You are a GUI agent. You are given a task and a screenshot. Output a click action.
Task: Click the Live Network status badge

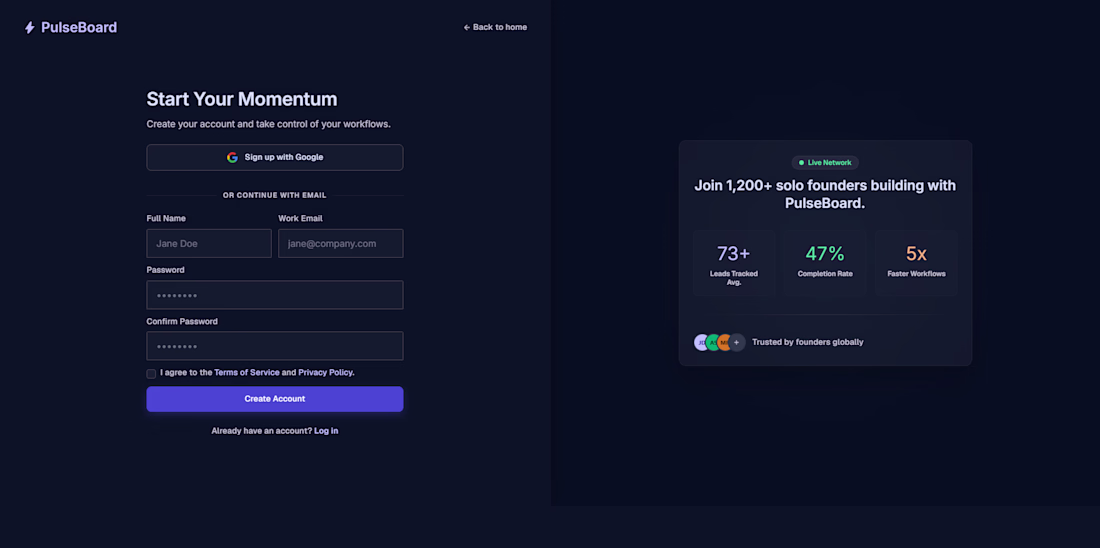point(825,163)
